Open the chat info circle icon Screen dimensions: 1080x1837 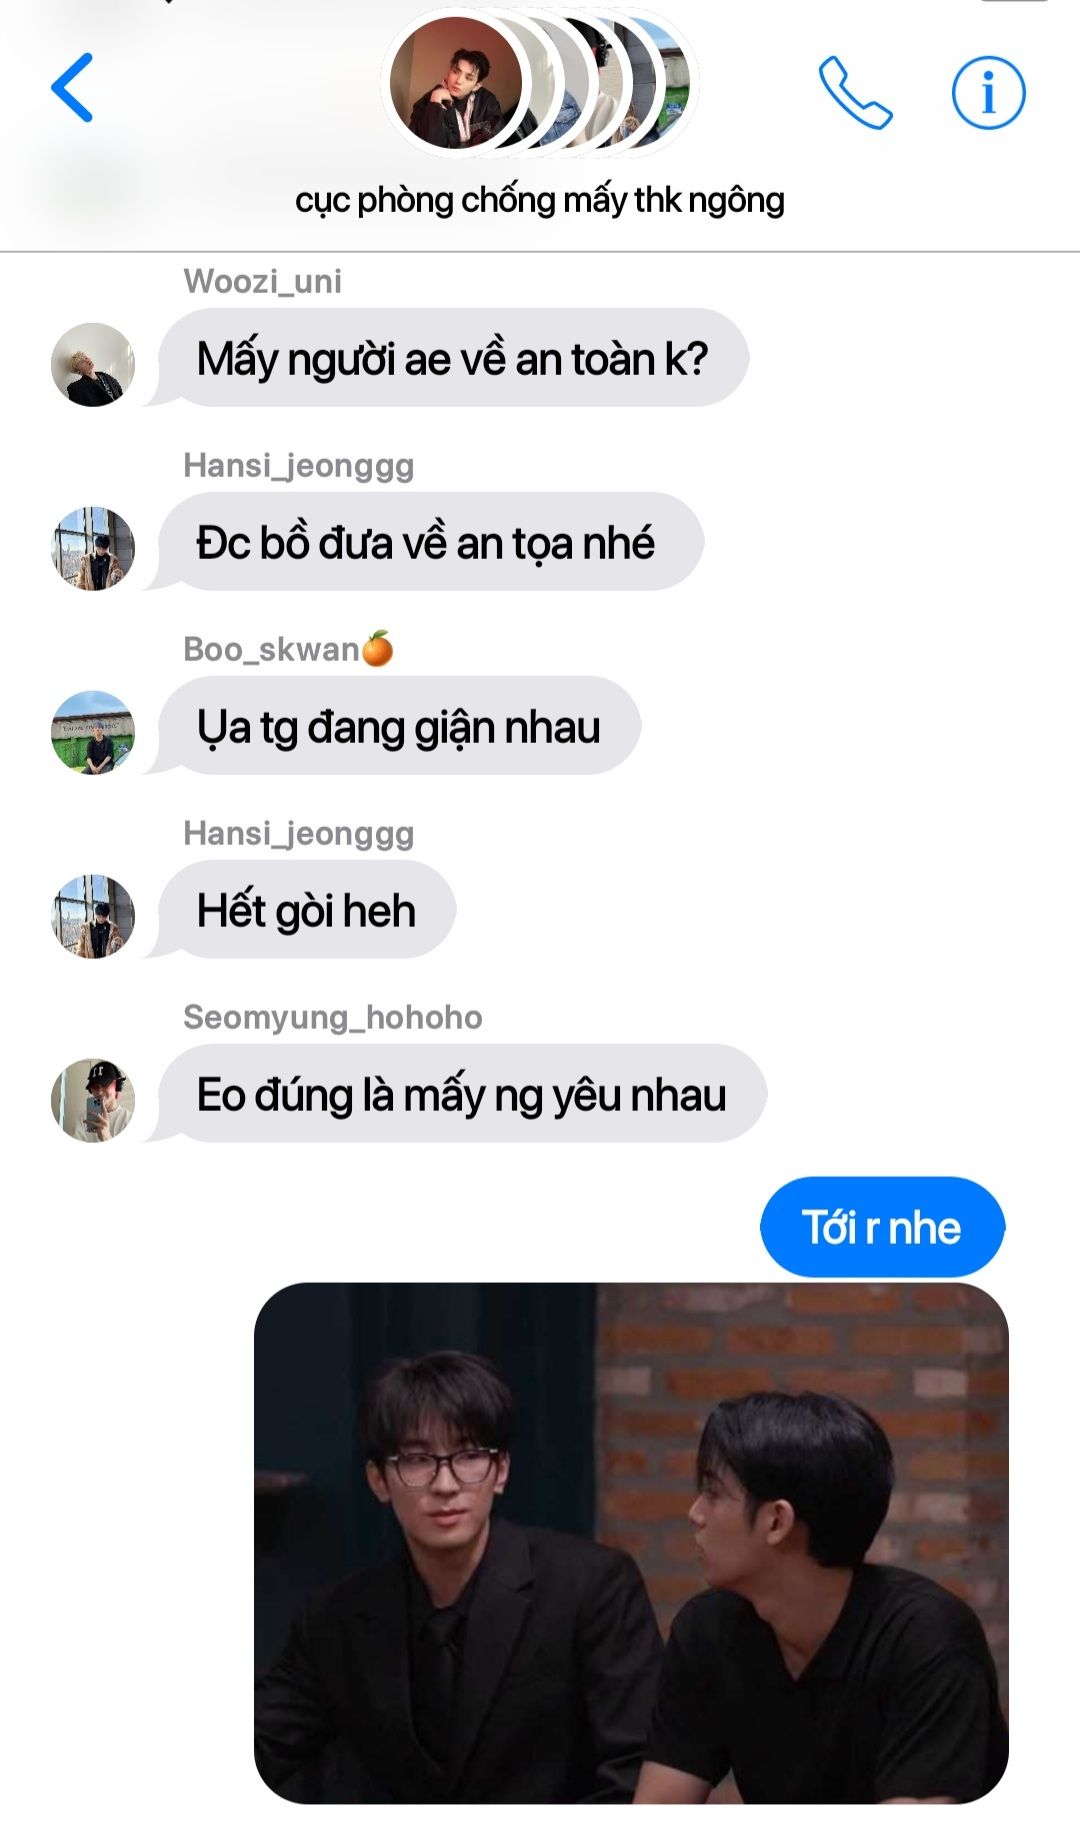(x=988, y=93)
